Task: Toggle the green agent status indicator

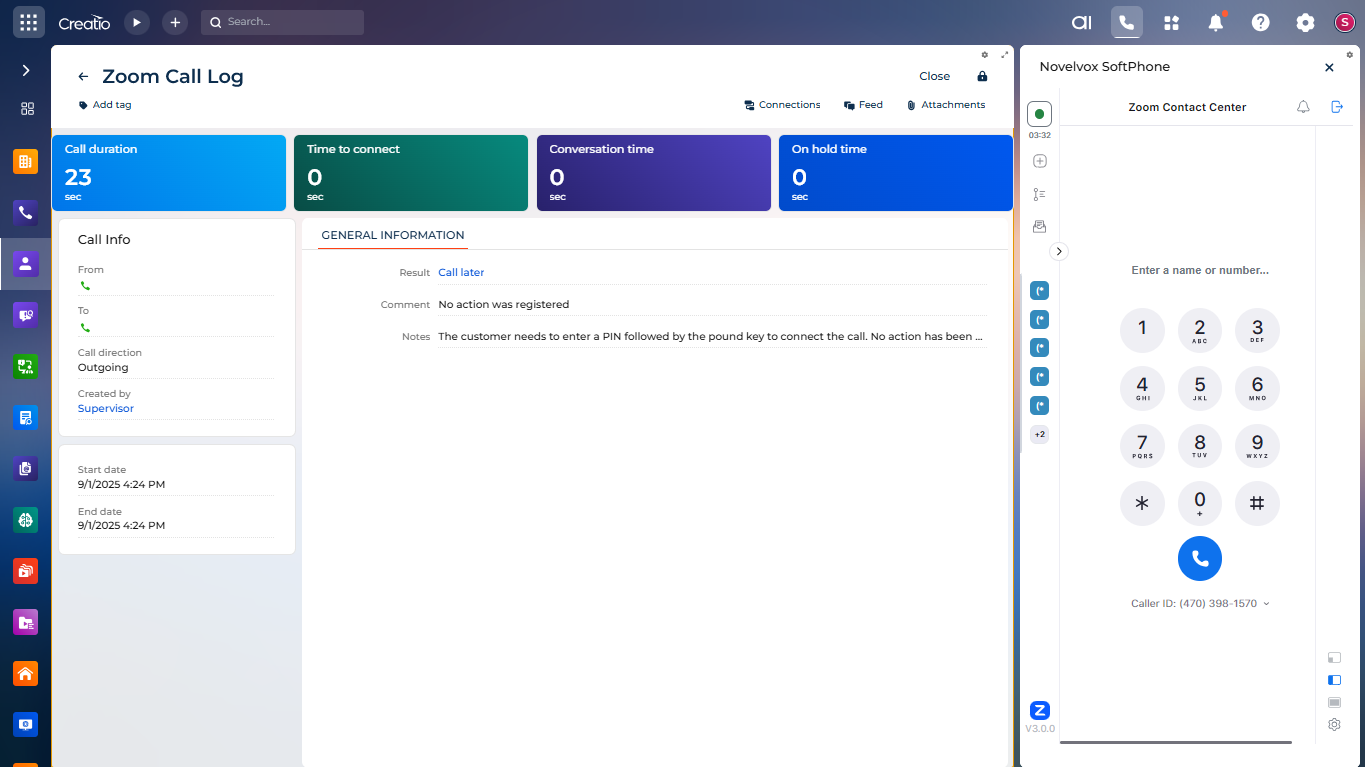Action: coord(1039,114)
